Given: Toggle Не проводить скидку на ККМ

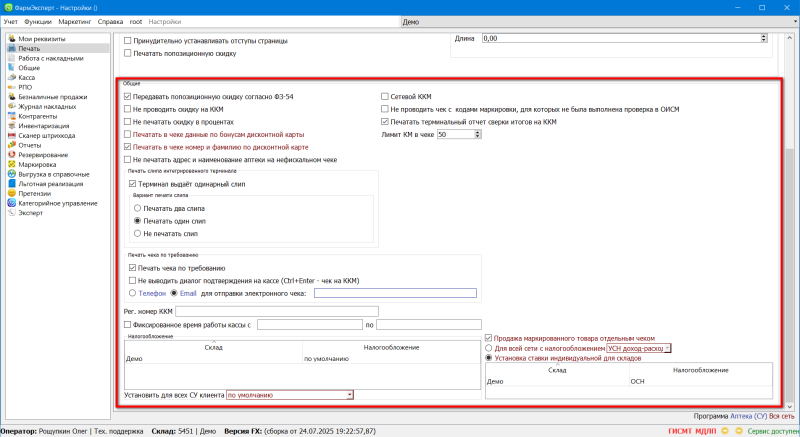Looking at the screenshot, I should pyautogui.click(x=128, y=109).
